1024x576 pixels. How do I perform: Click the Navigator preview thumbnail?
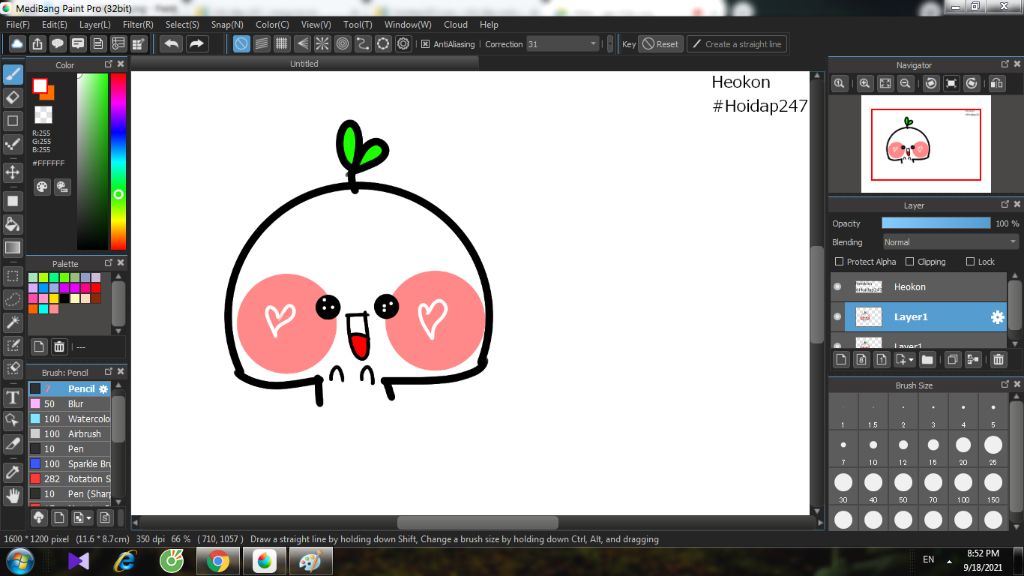pyautogui.click(x=925, y=144)
